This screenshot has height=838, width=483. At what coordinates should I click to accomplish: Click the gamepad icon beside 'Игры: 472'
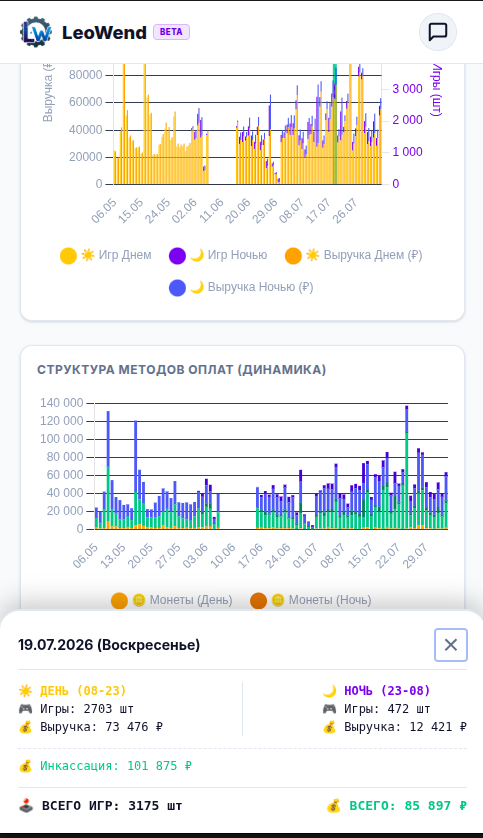[x=329, y=709]
